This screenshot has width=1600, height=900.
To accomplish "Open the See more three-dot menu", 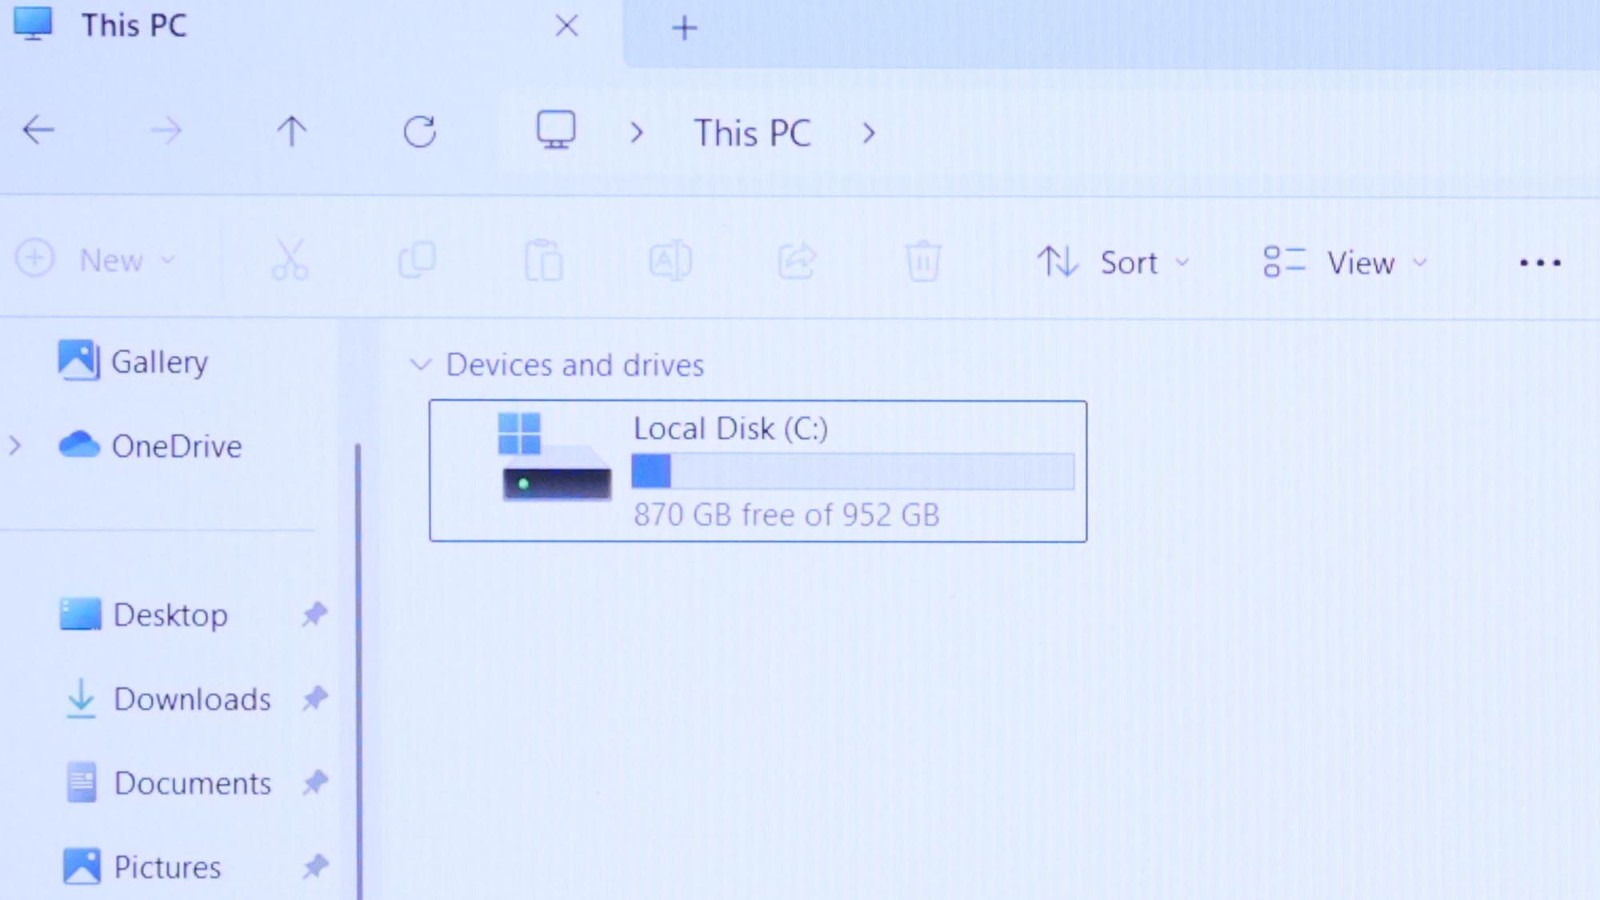I will (x=1540, y=263).
